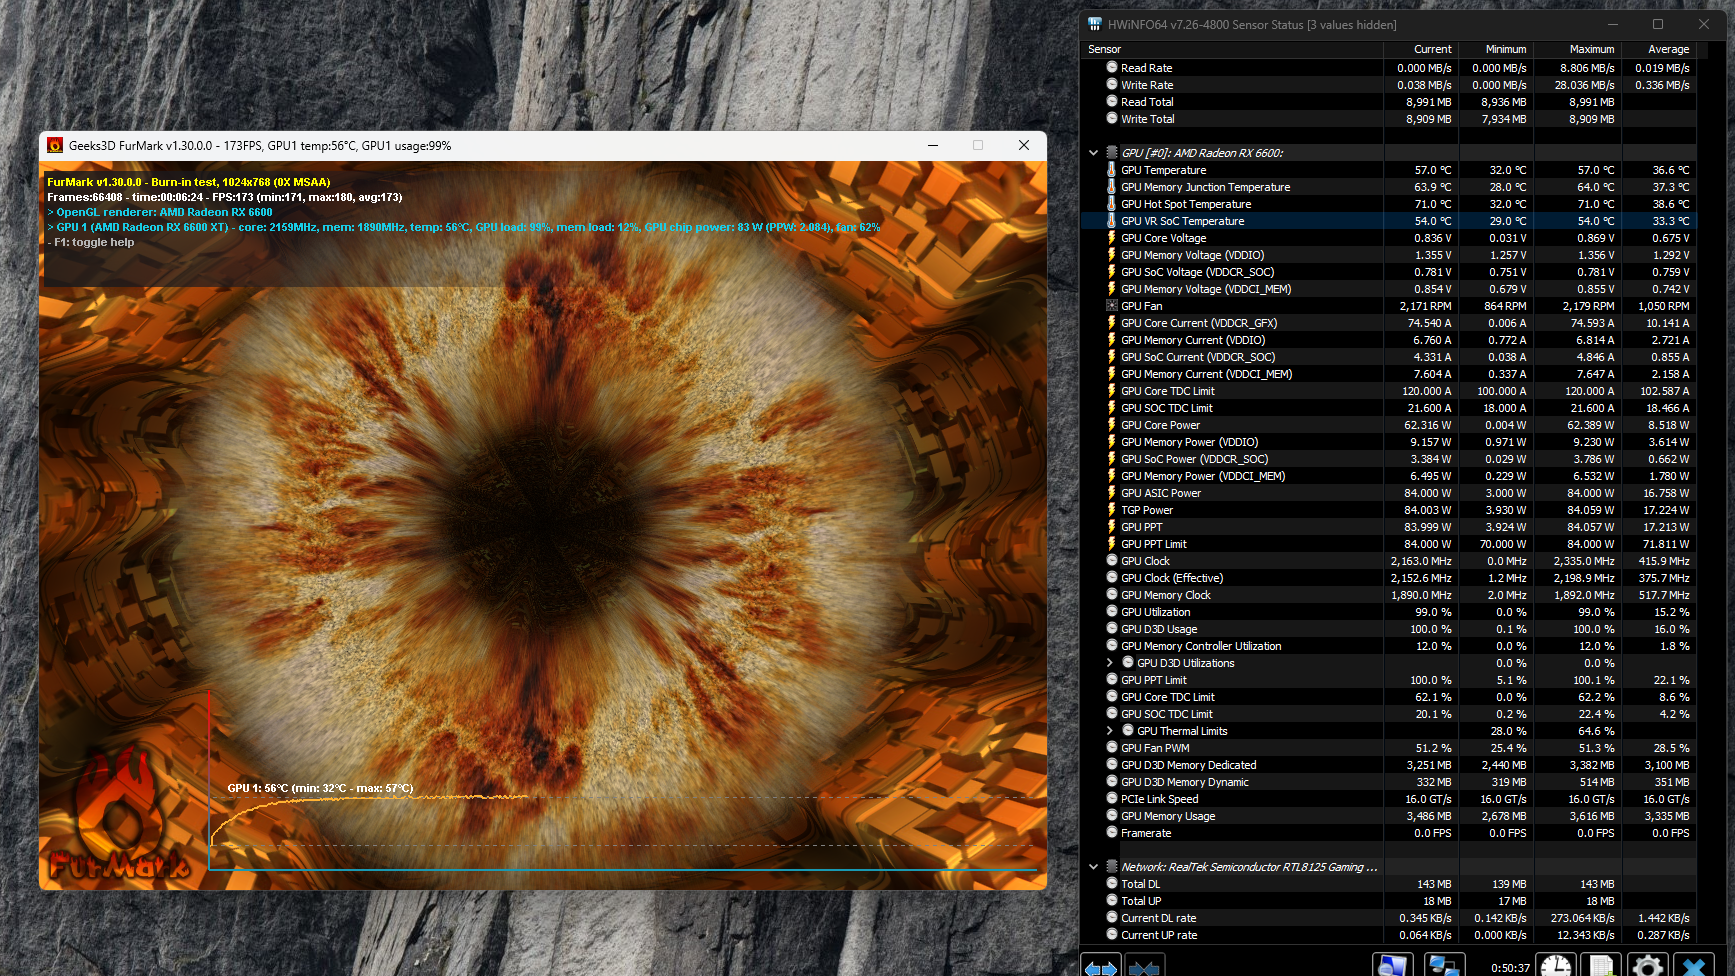Open HWiNFO sensor settings gear
This screenshot has height=976, width=1735.
pos(1647,966)
